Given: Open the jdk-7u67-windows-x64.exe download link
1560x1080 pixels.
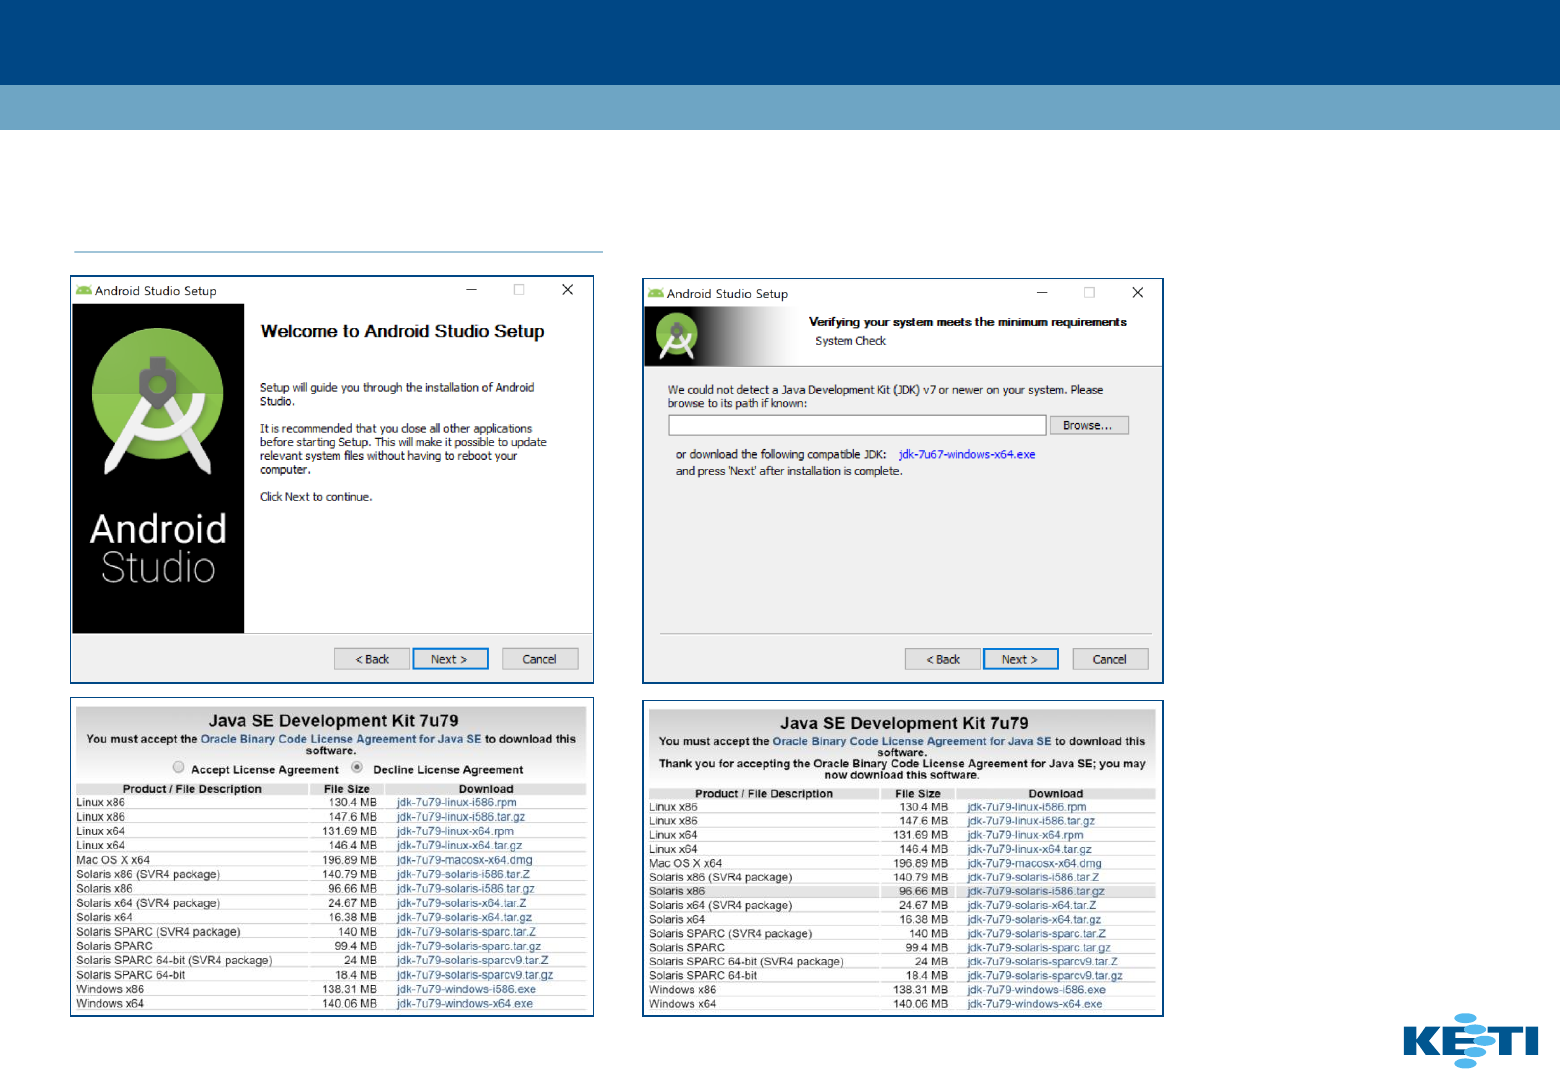Looking at the screenshot, I should 967,454.
